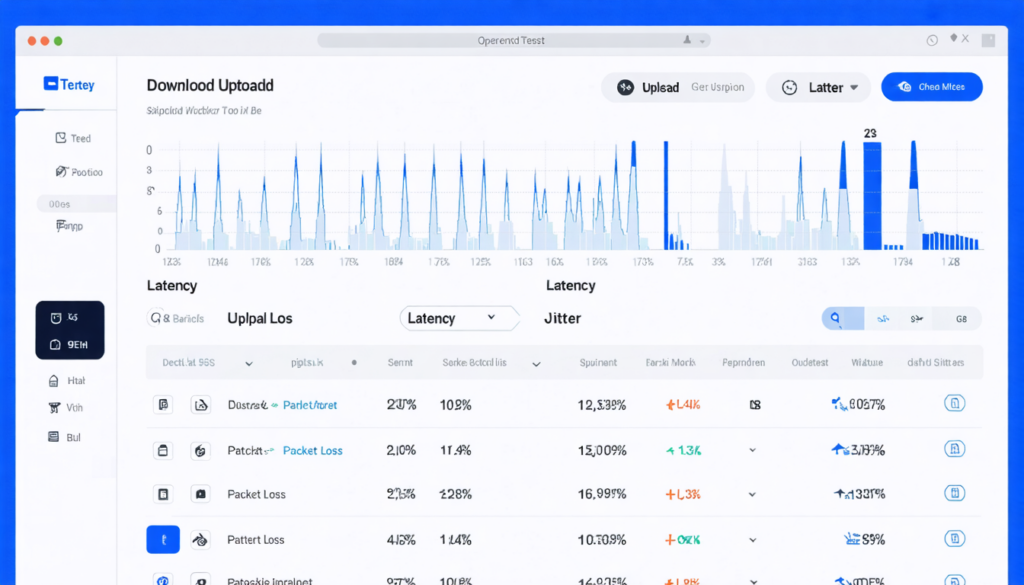The width and height of the screenshot is (1024, 585).
Task: Click the Bul sidebar list icon
Action: point(54,437)
